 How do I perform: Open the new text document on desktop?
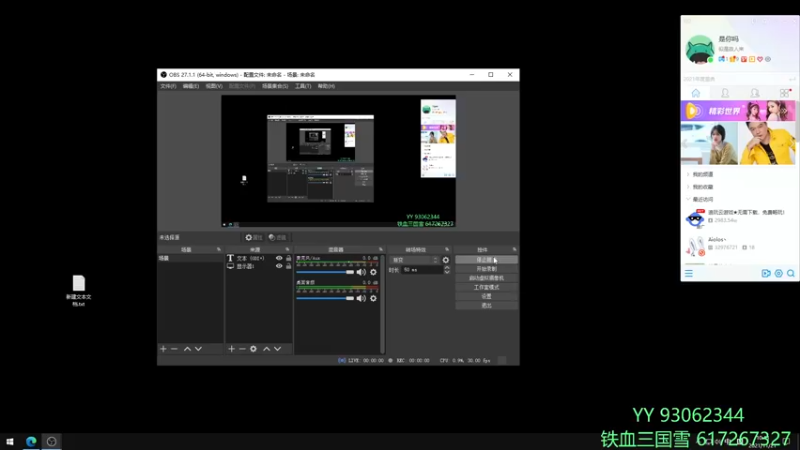coord(79,290)
